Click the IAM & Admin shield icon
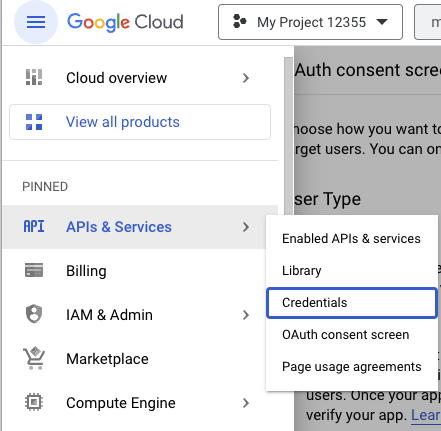Screen dimensions: 441x431 (x=34, y=314)
